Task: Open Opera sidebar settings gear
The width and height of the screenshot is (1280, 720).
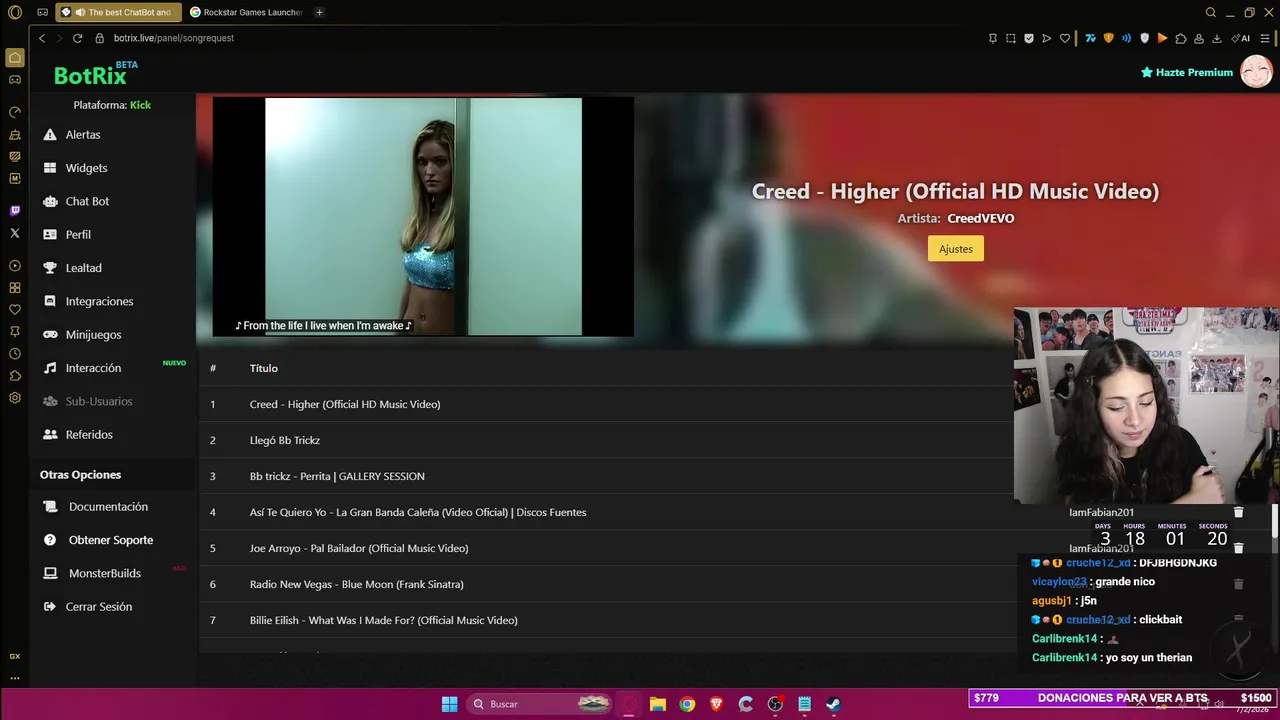Action: [x=15, y=398]
